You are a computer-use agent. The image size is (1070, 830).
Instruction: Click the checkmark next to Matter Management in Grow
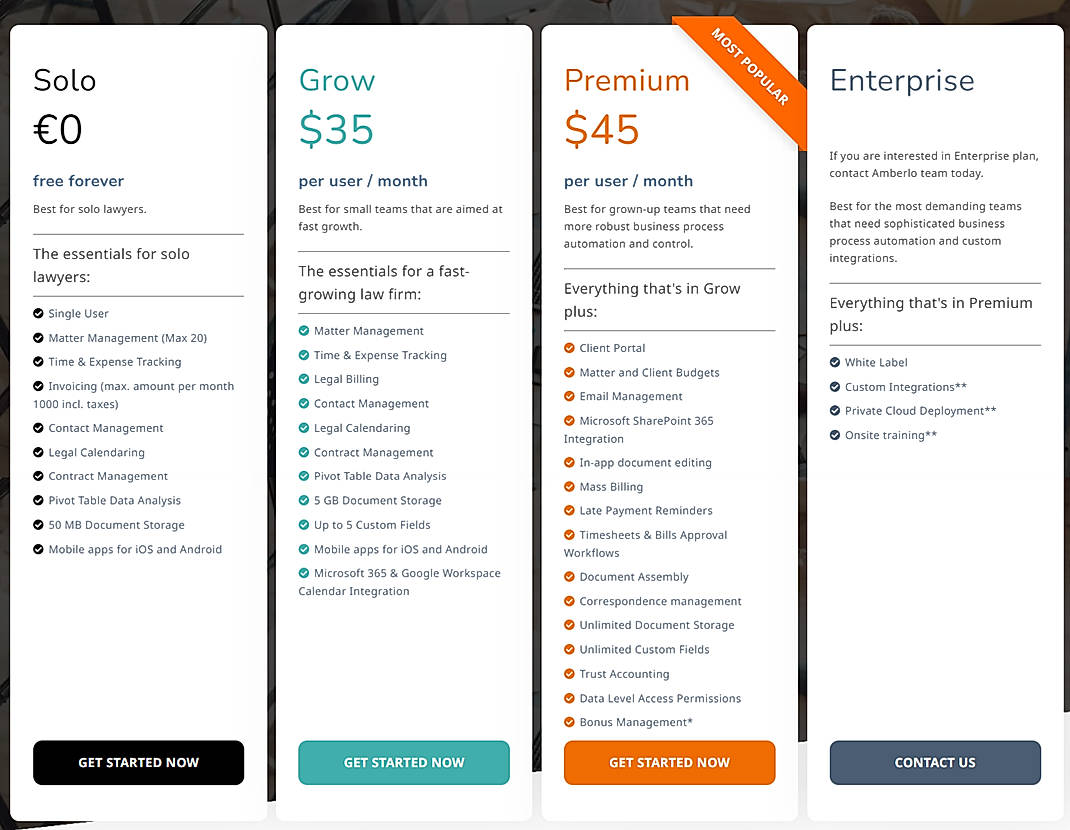[305, 330]
